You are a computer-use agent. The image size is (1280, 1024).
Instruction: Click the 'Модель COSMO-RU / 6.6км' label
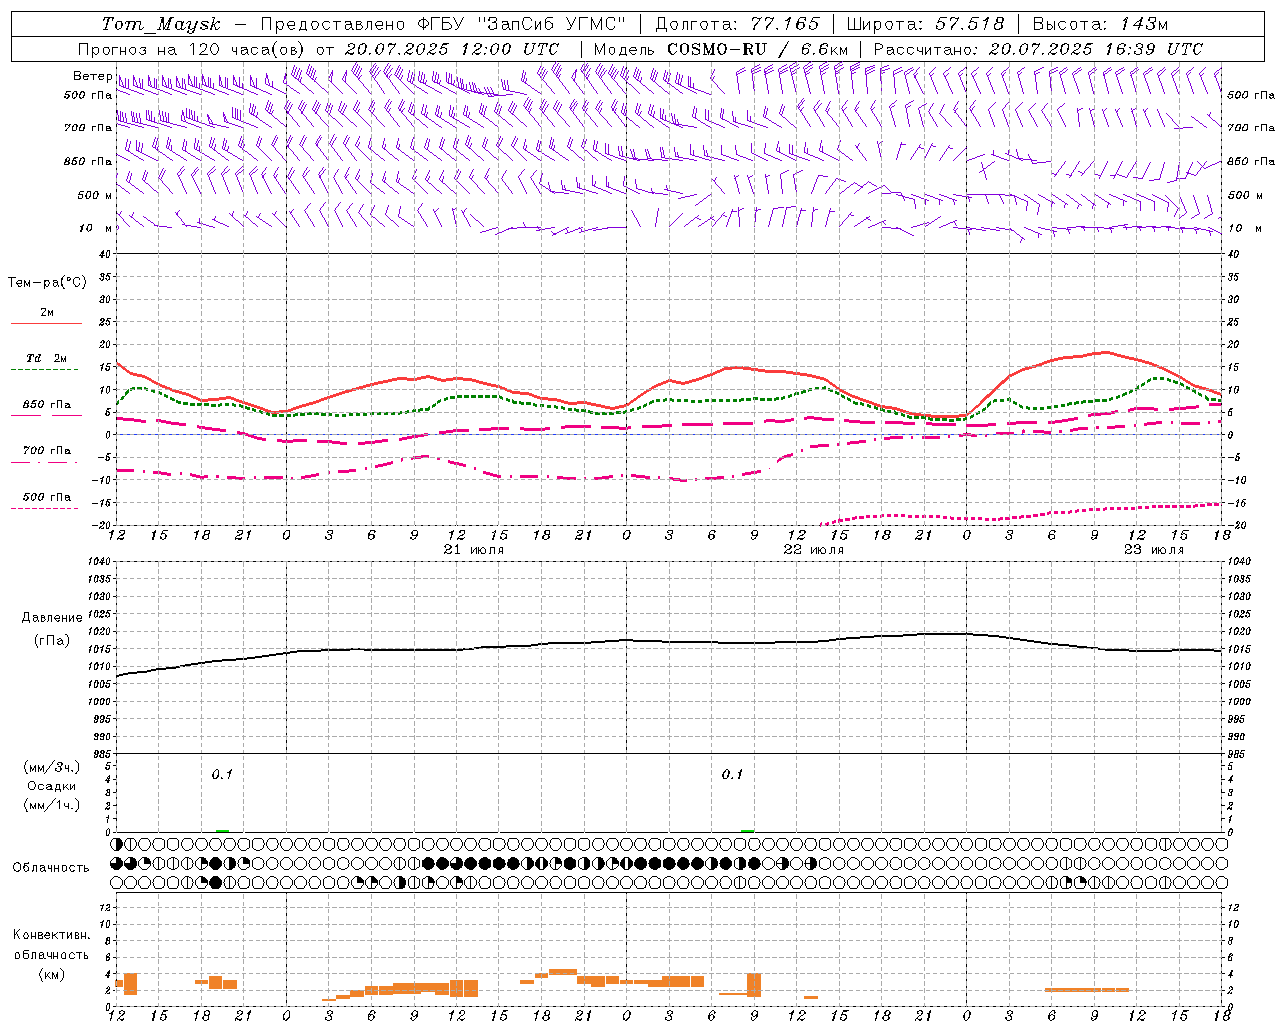(721, 49)
